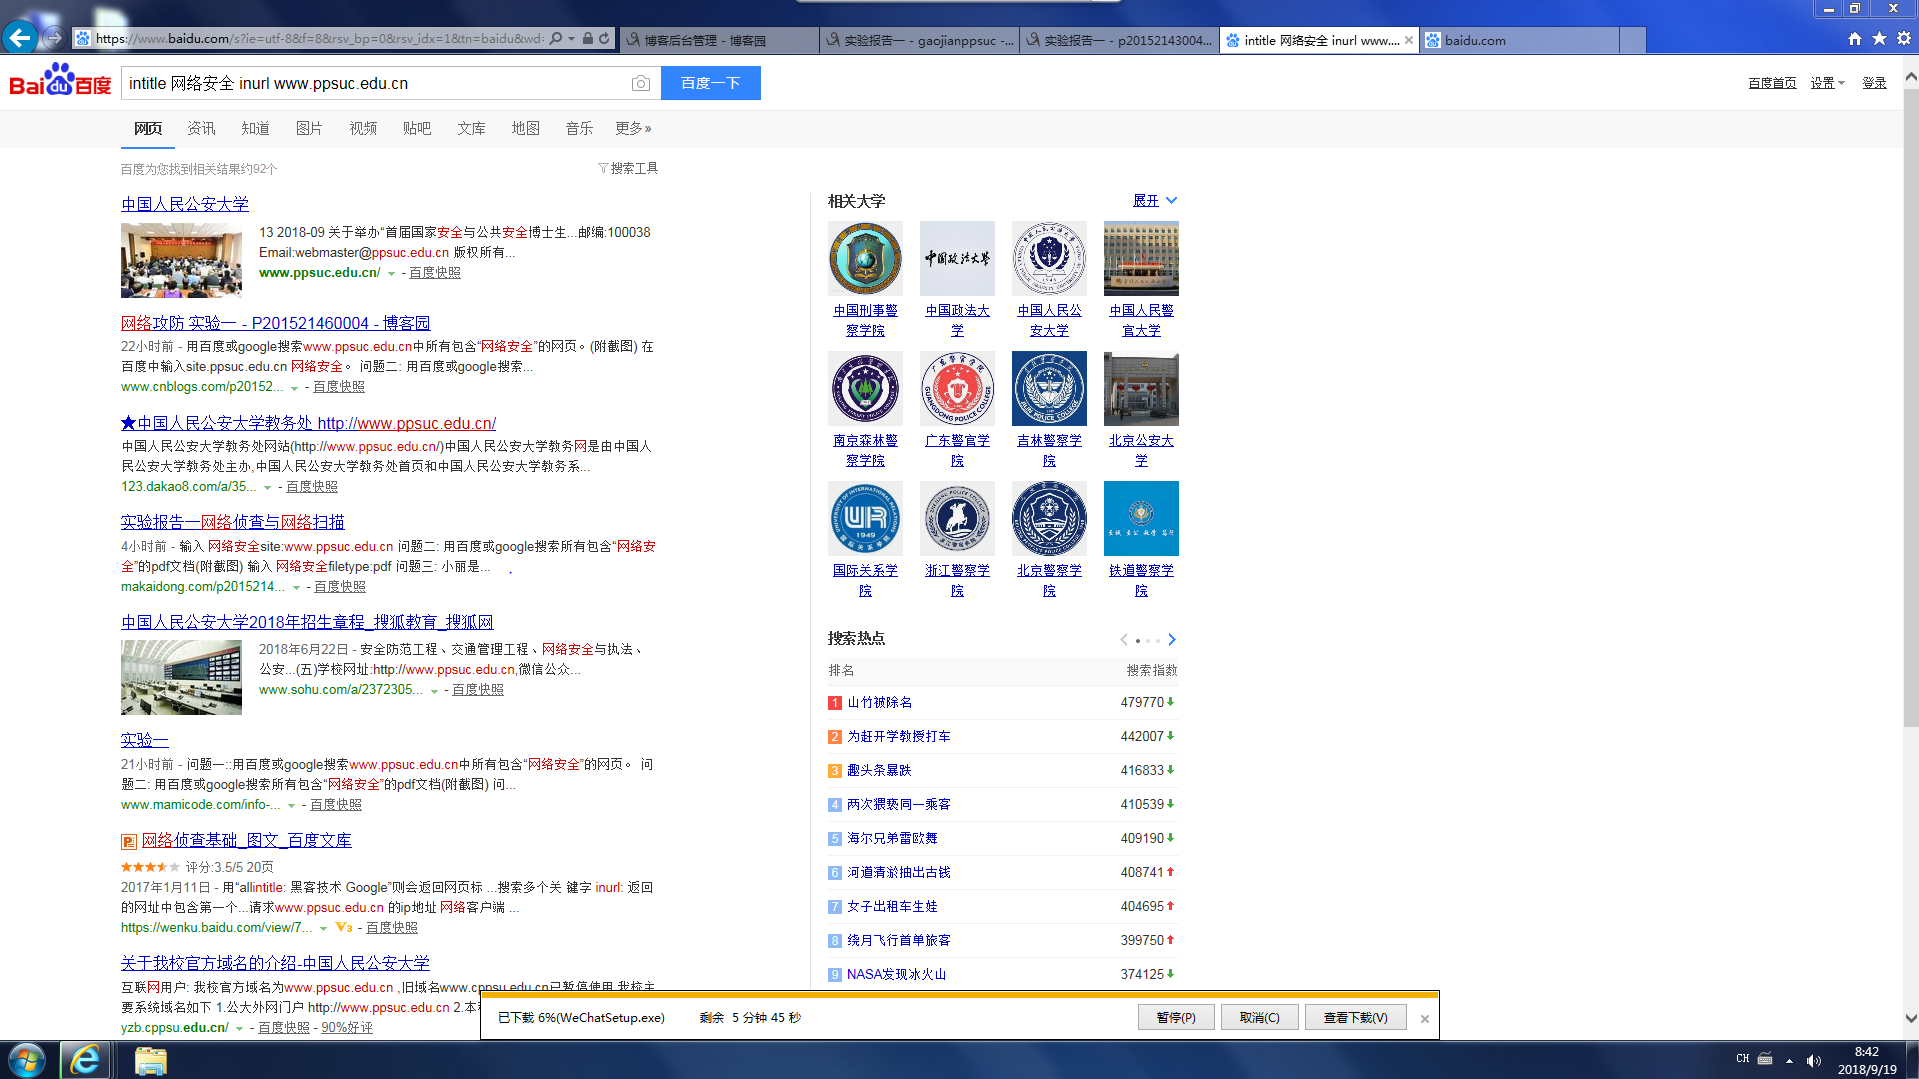
Task: Click the magnifier search icon in address bar
Action: click(556, 39)
